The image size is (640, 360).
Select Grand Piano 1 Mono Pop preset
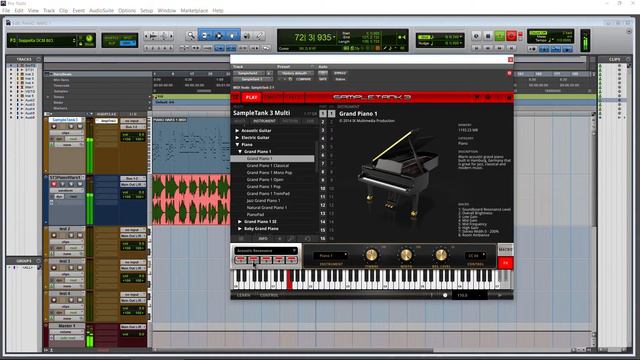[x=269, y=173]
